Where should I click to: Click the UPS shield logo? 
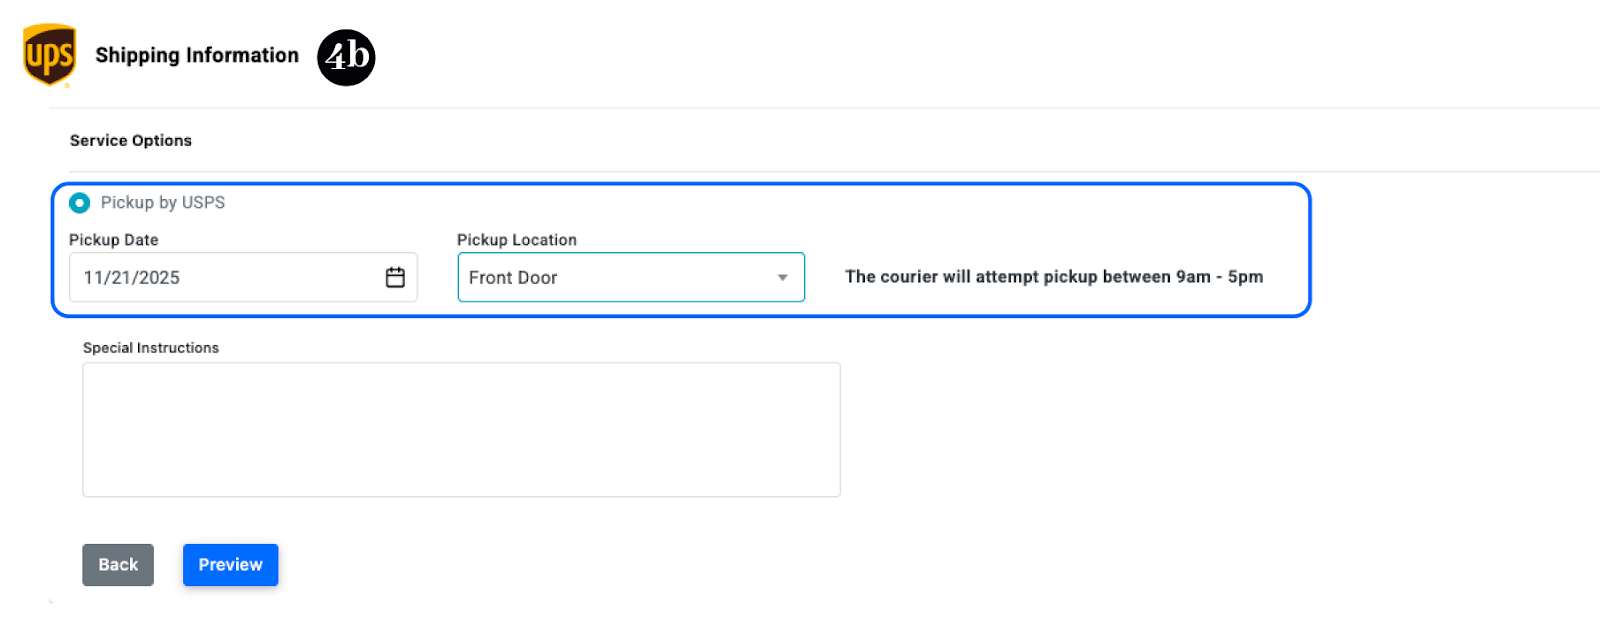tap(49, 55)
